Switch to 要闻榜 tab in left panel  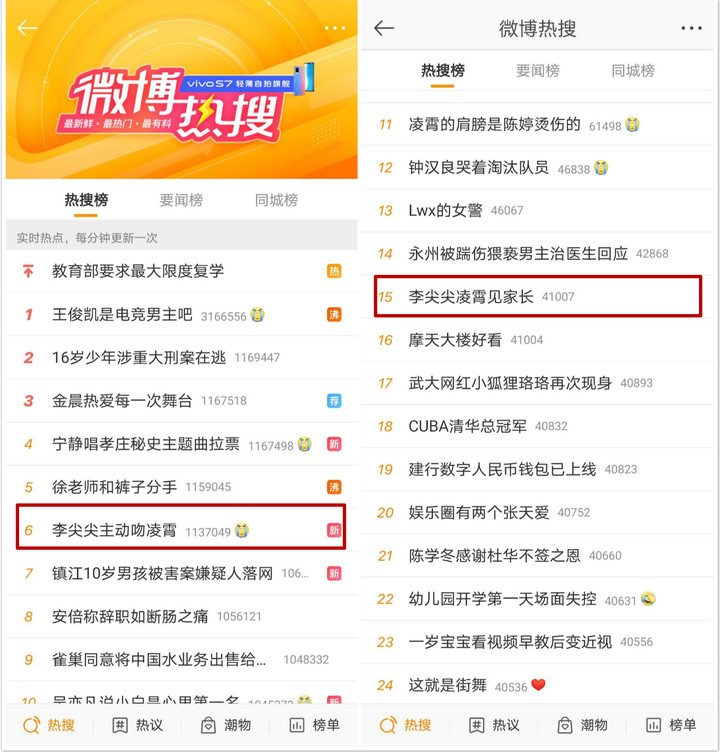pyautogui.click(x=181, y=200)
